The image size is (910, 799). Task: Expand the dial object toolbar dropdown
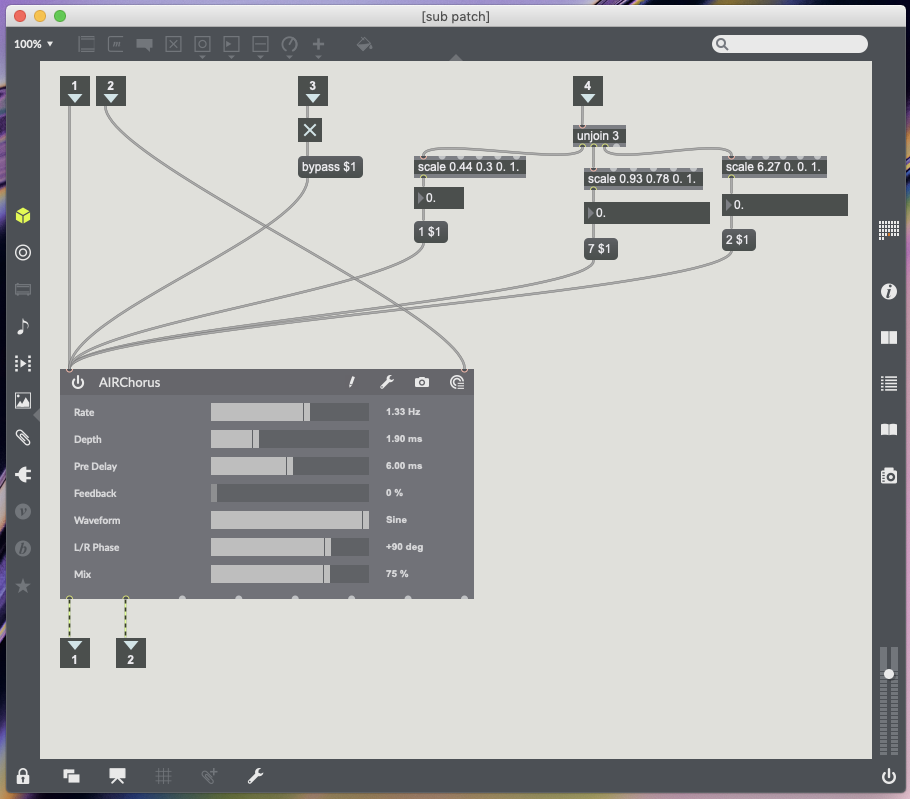pos(290,45)
